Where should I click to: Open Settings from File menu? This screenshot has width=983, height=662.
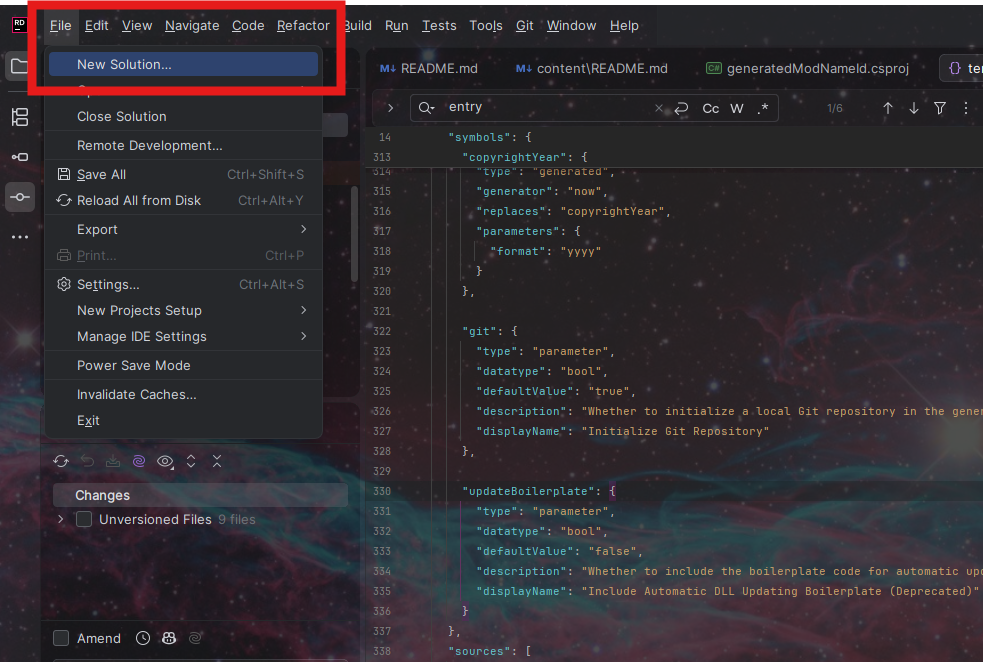[184, 285]
